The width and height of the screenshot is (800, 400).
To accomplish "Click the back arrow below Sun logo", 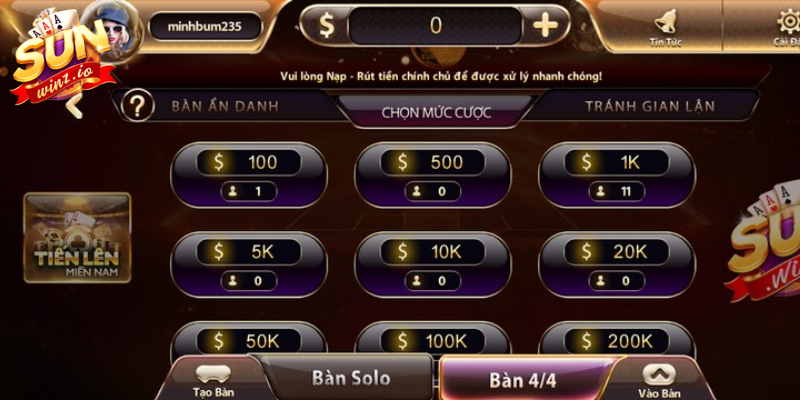I will 75,106.
